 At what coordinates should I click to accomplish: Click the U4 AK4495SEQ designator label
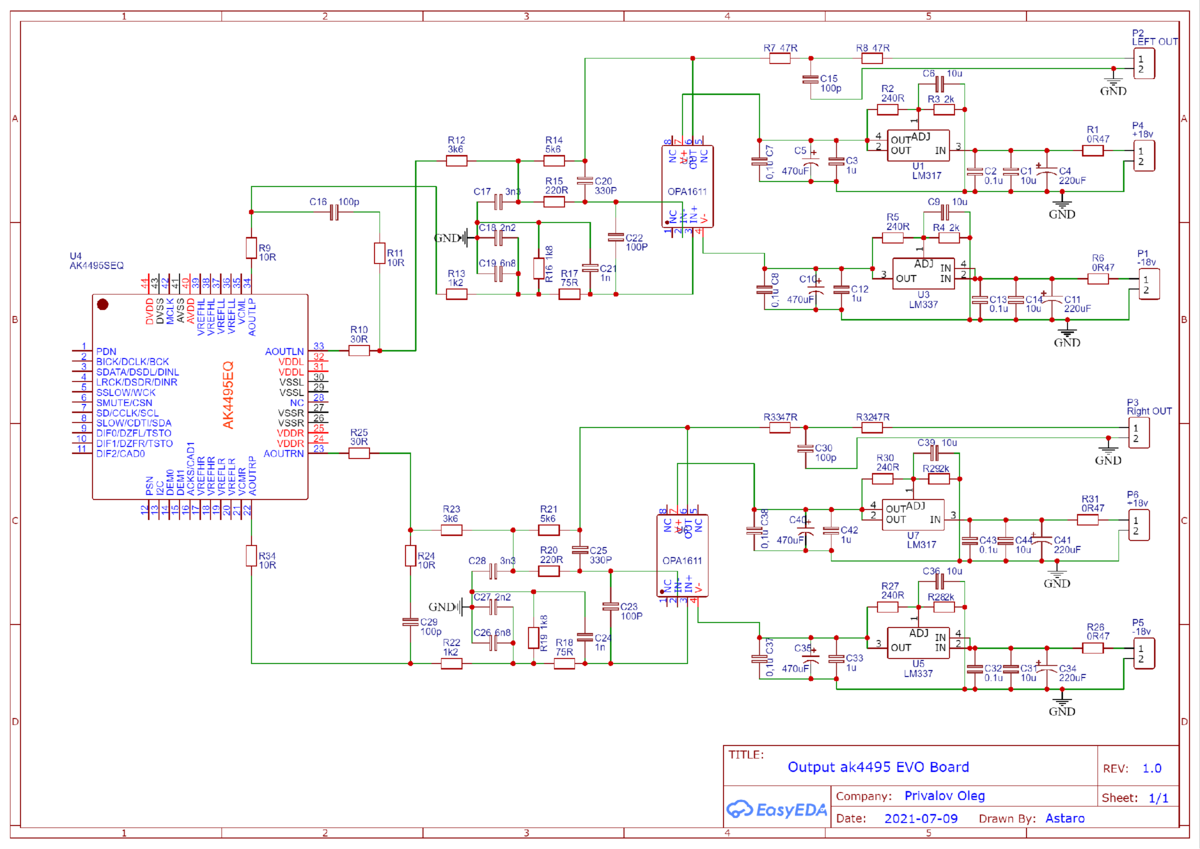pyautogui.click(x=97, y=261)
